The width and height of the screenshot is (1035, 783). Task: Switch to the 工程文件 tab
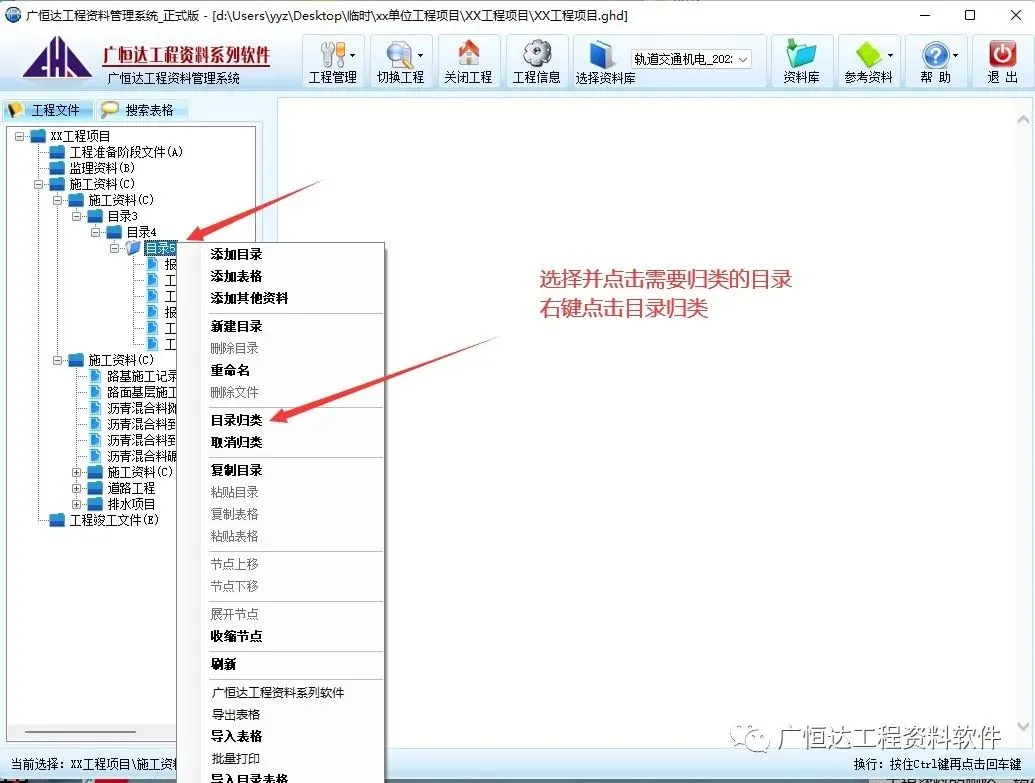click(x=48, y=110)
